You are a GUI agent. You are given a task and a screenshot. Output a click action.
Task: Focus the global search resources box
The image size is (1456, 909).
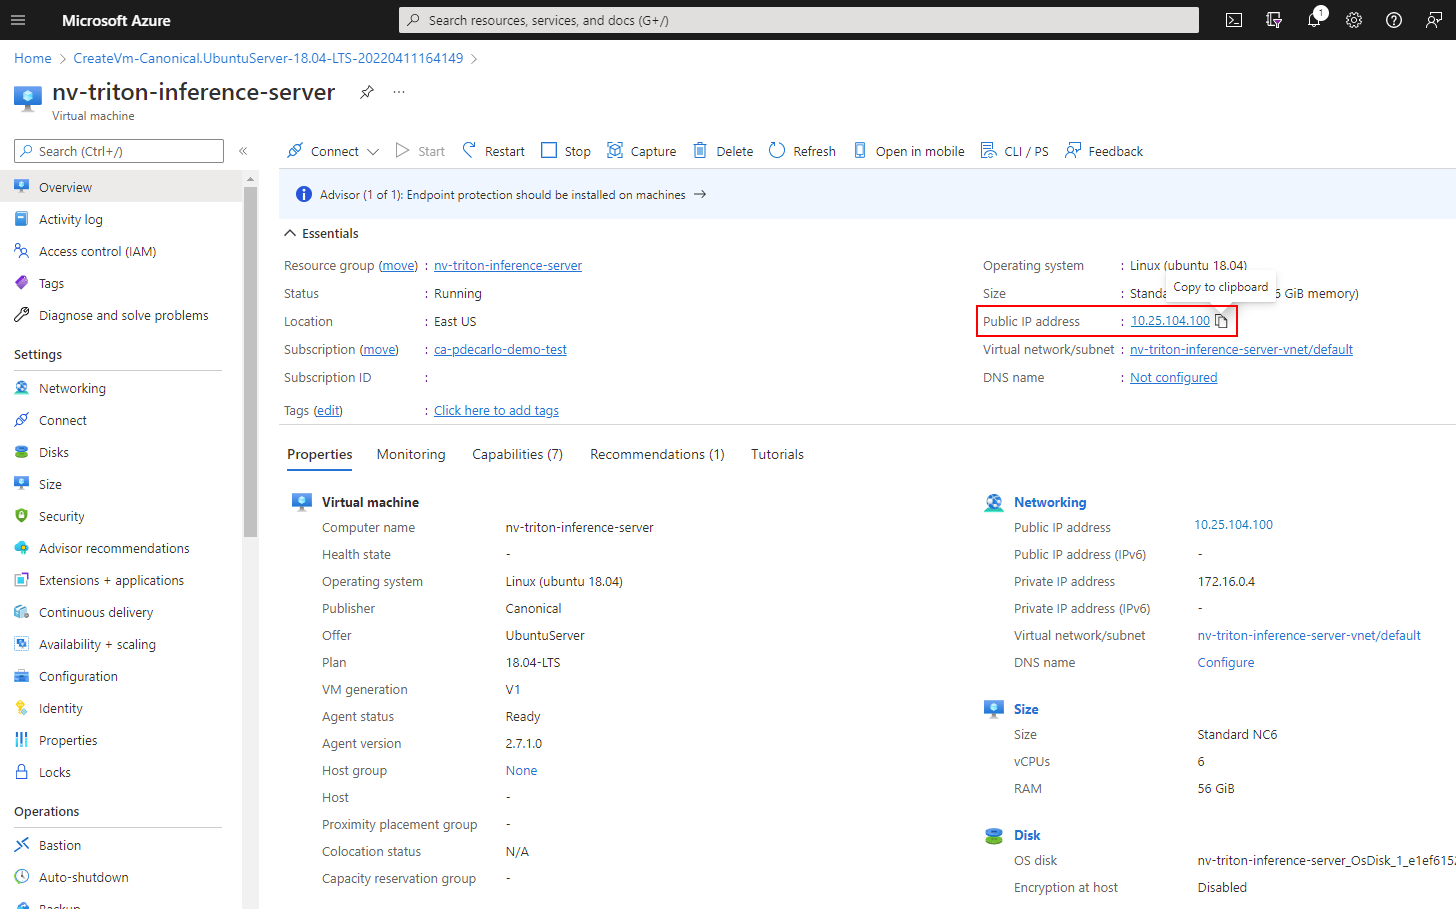pos(799,20)
